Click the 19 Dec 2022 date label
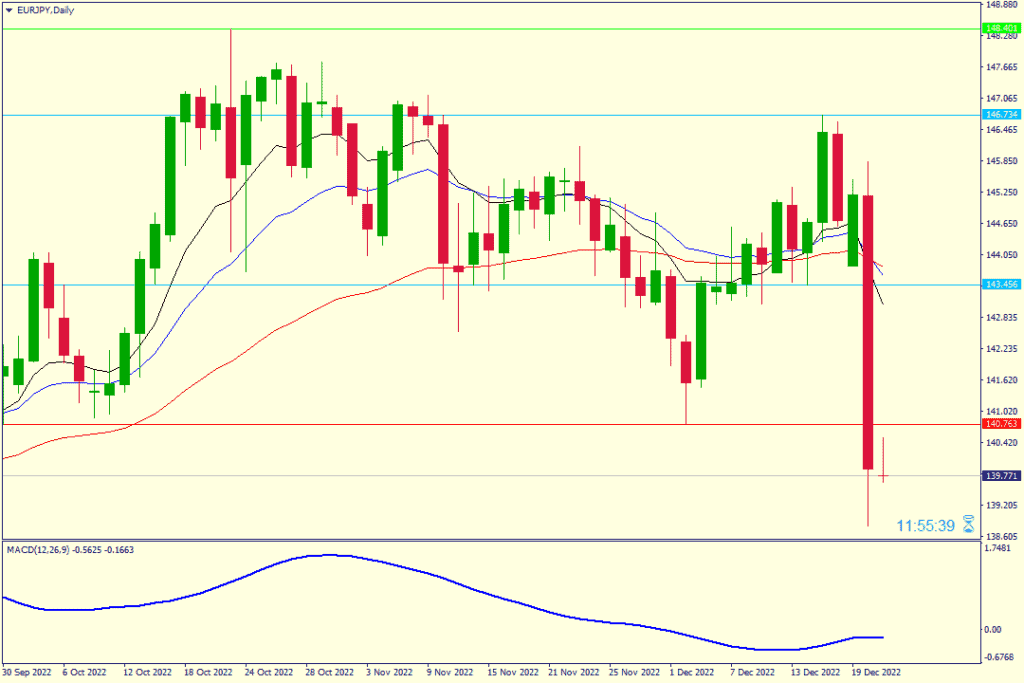Screen dimensions: 1024x683 pyautogui.click(x=876, y=673)
